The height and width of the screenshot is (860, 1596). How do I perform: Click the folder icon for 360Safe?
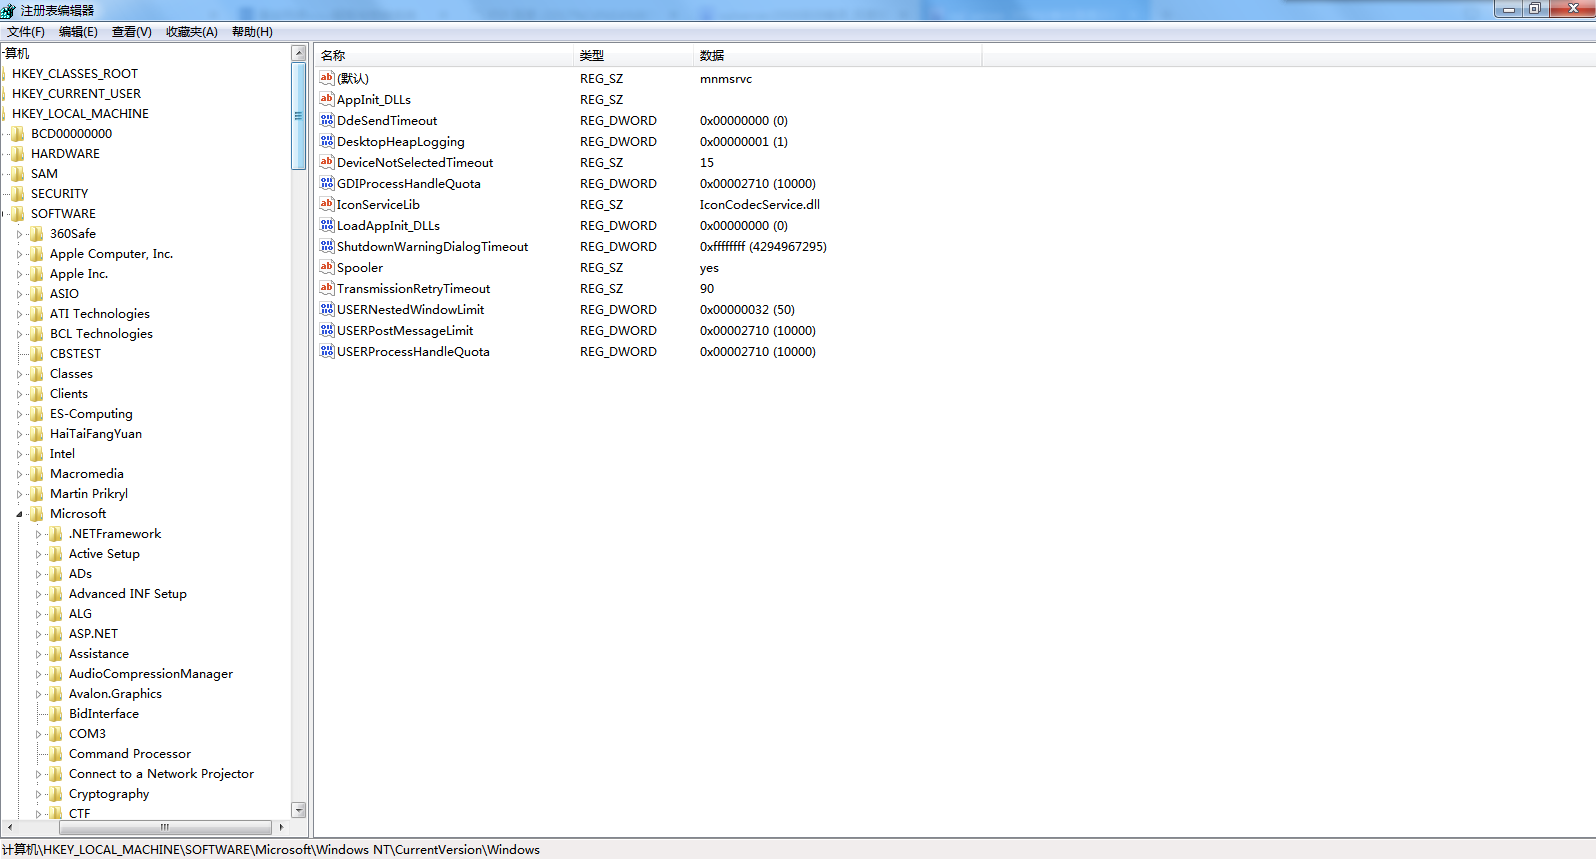click(37, 234)
